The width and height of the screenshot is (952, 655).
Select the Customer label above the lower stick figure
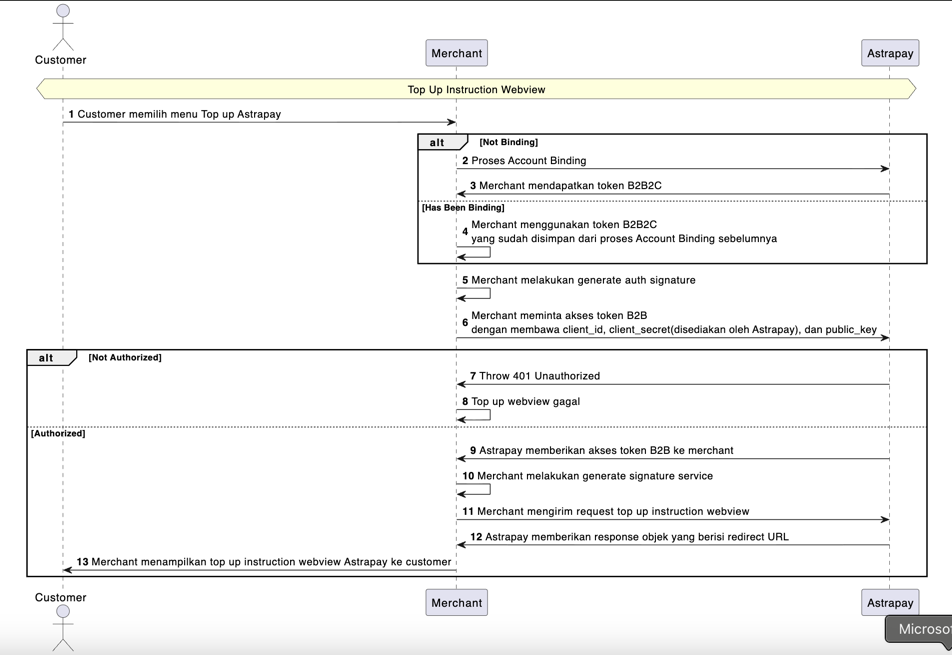click(x=61, y=597)
